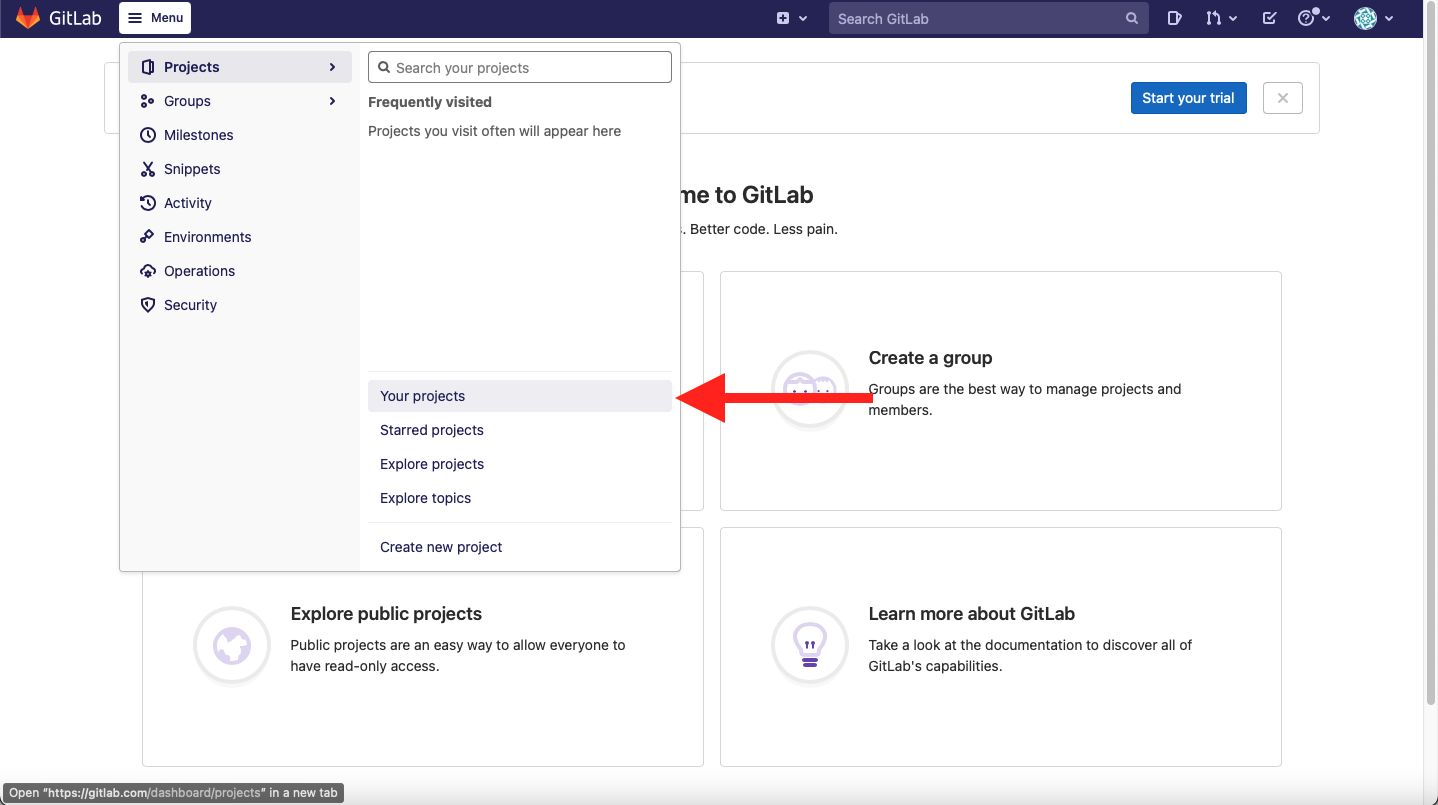Screen dimensions: 1438x805
Task: Open the Create a group card
Action: coord(1001,391)
